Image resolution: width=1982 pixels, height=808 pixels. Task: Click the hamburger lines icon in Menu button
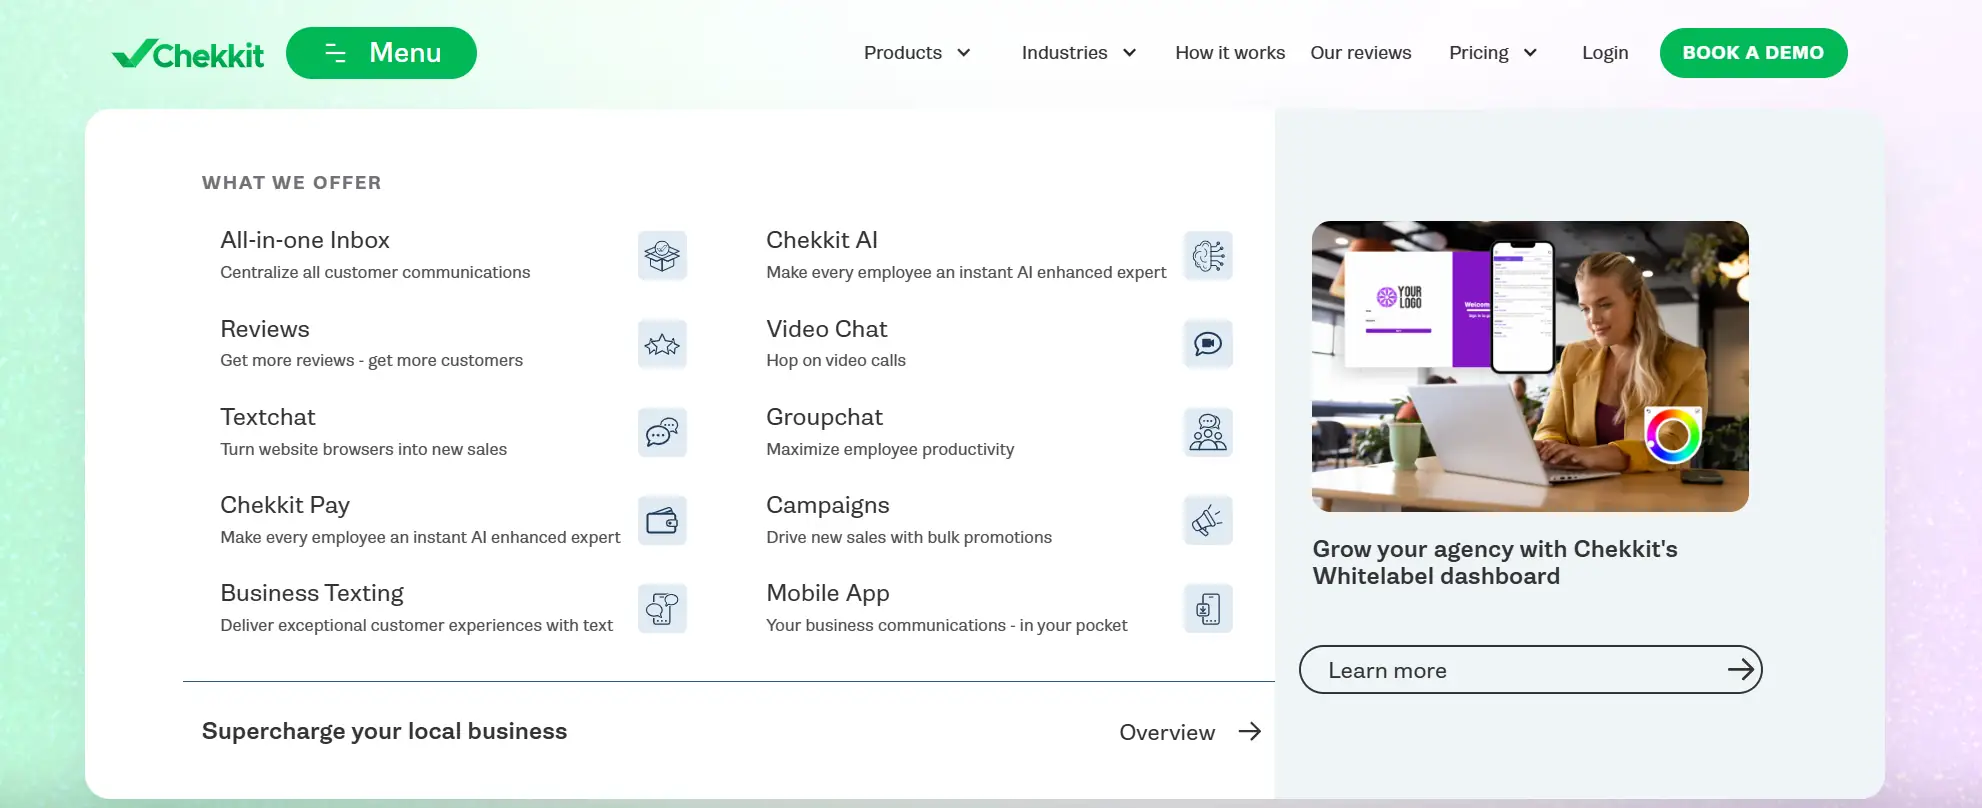point(336,53)
